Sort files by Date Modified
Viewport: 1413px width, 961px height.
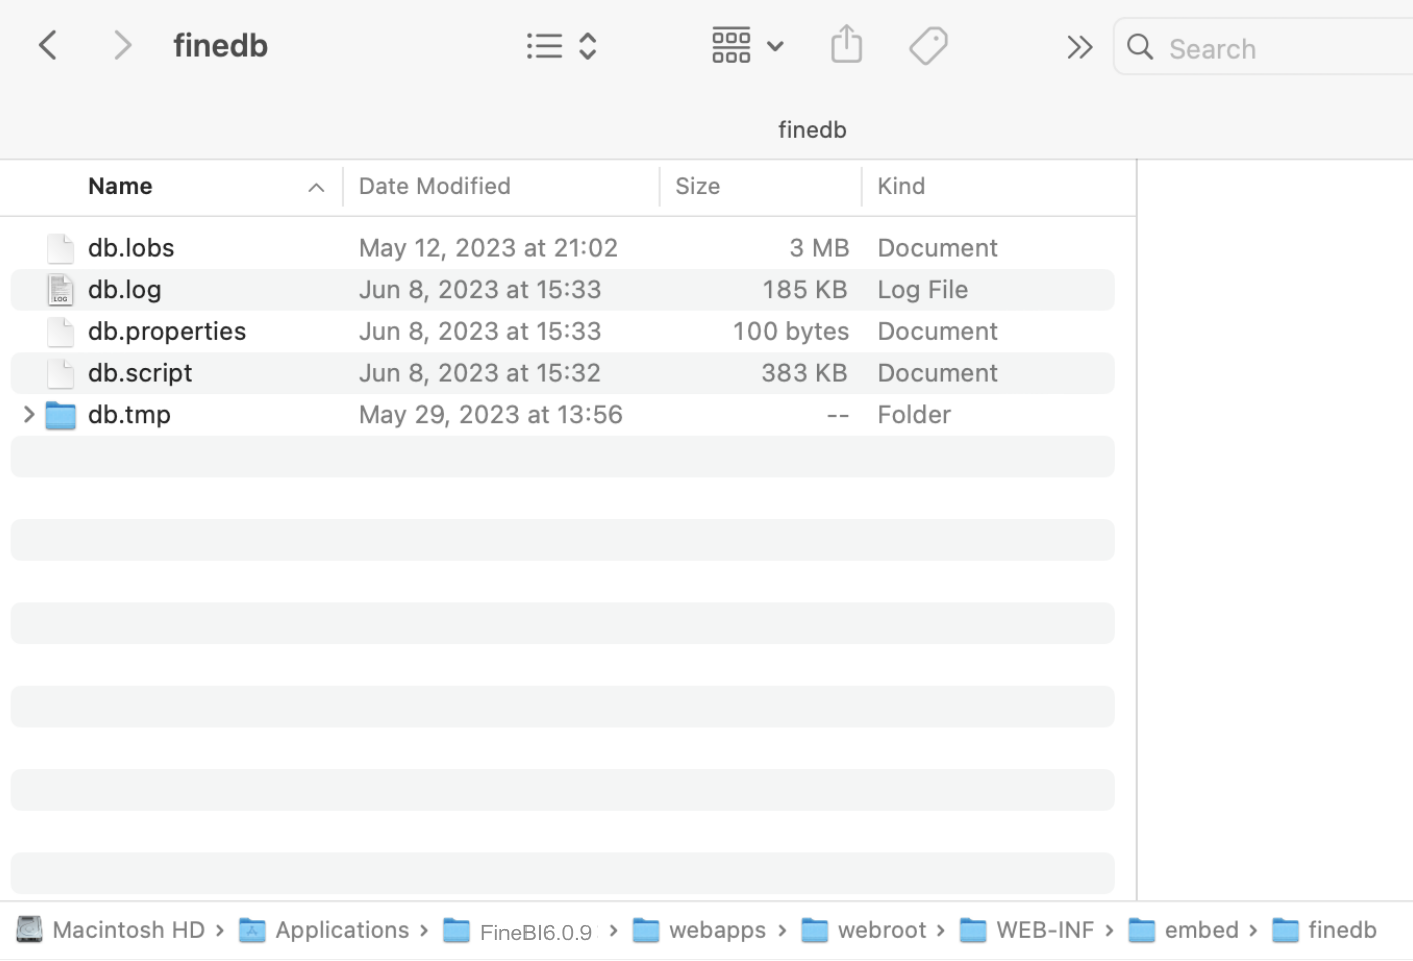(x=434, y=185)
